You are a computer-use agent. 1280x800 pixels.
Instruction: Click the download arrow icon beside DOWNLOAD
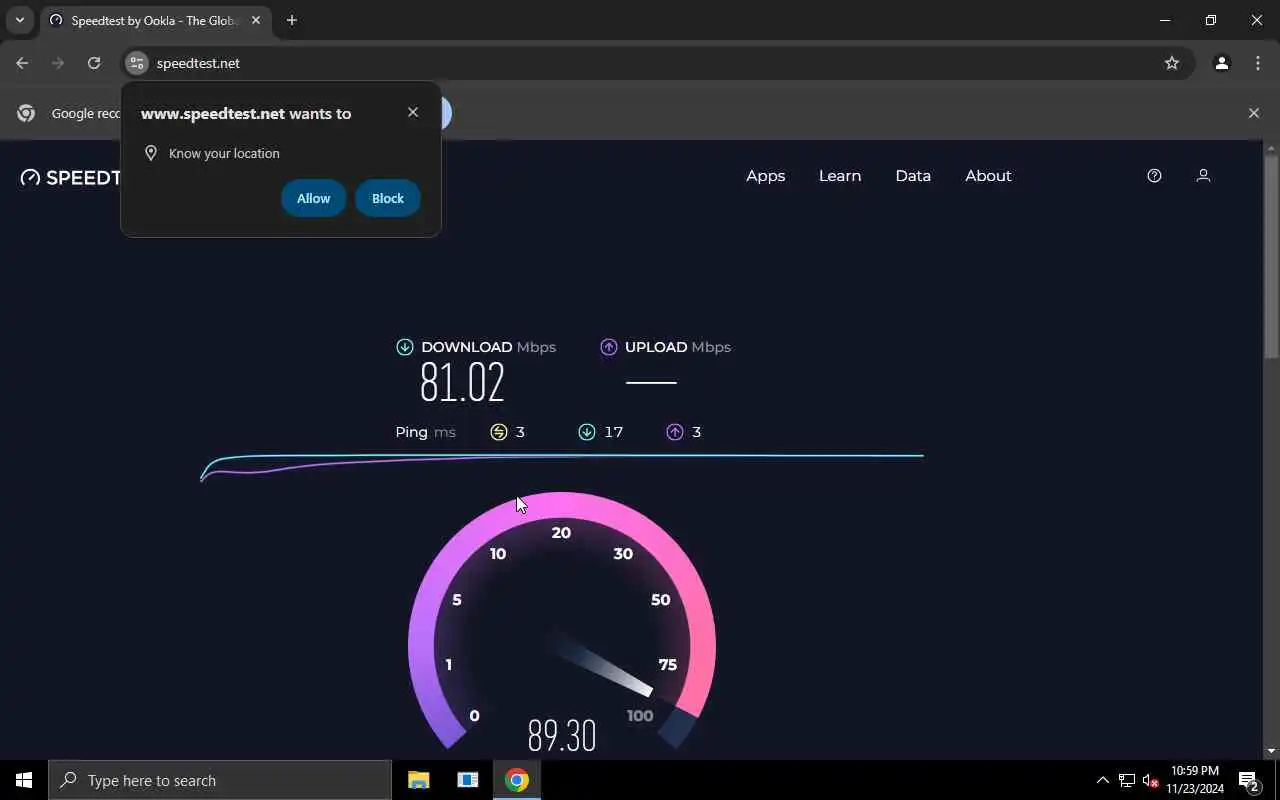pyautogui.click(x=404, y=347)
